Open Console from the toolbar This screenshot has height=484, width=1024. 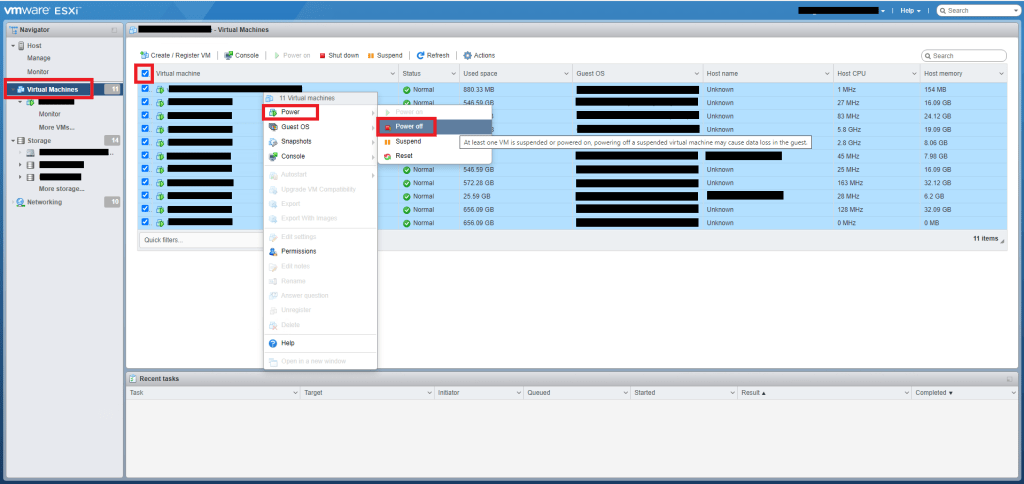(229, 55)
